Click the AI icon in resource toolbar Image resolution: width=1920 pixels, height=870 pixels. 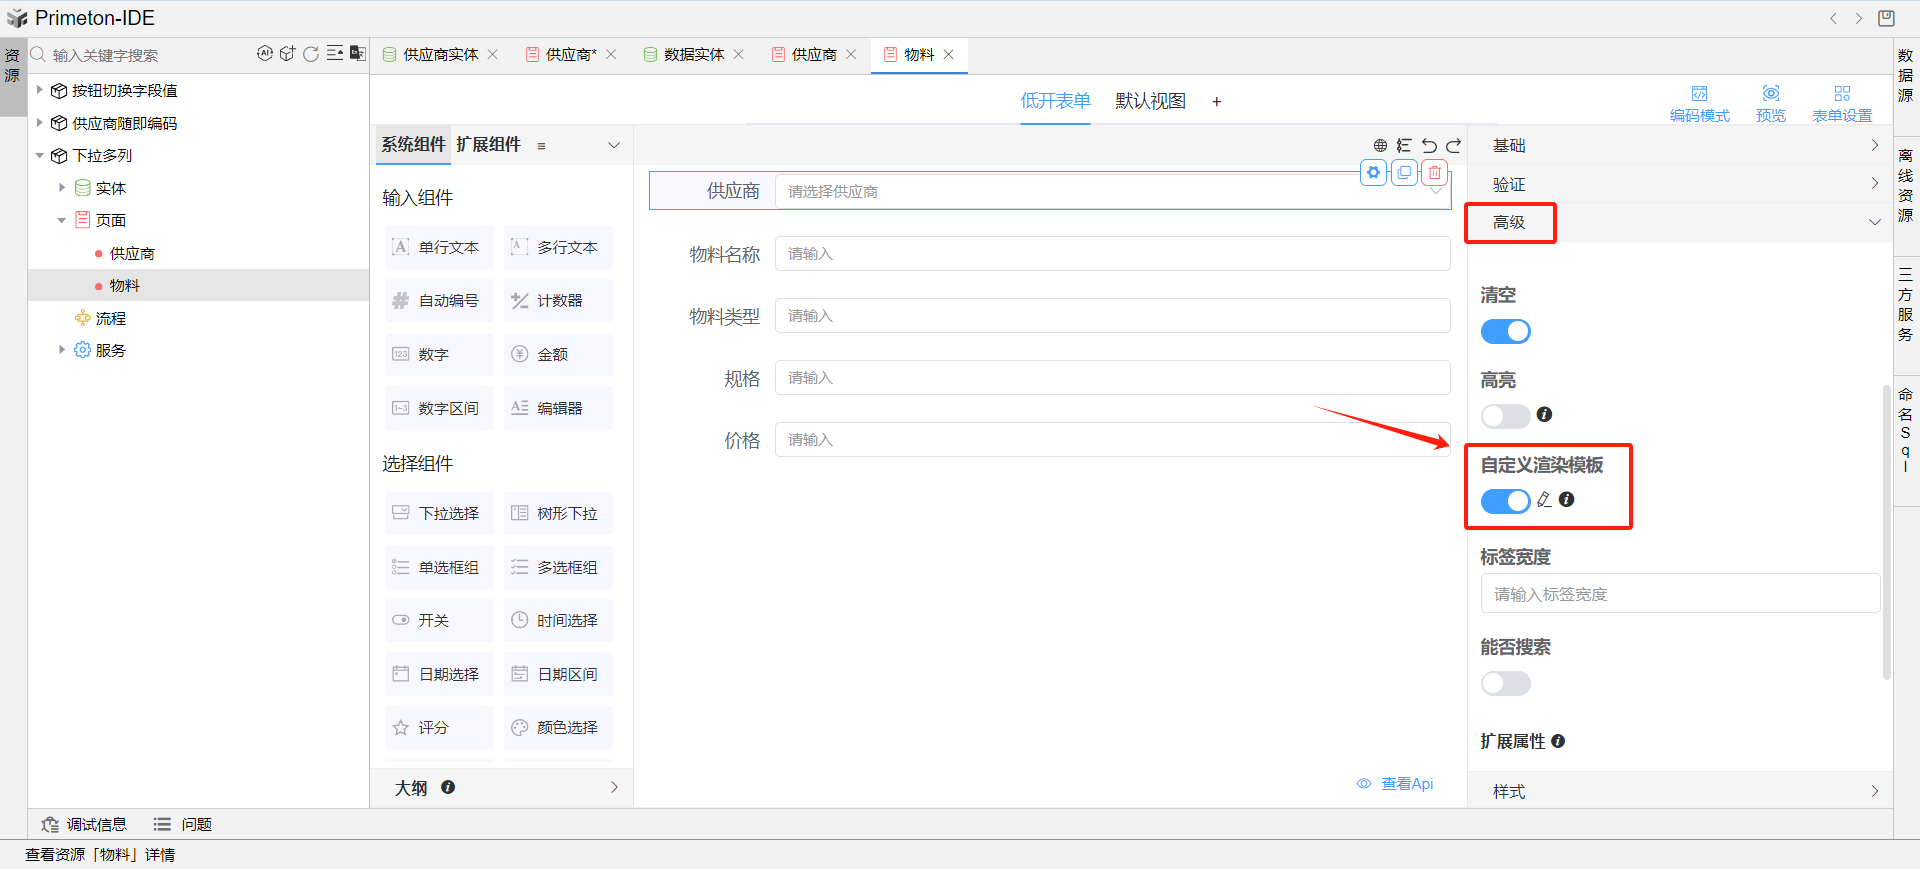point(264,54)
